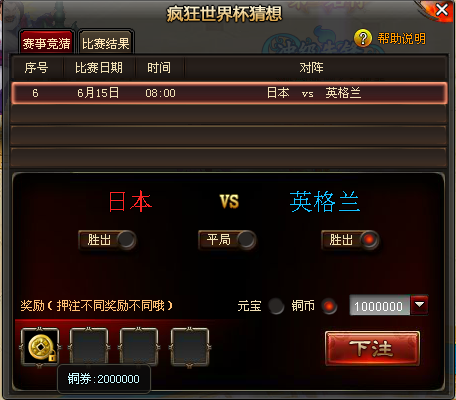Image resolution: width=456 pixels, height=400 pixels.
Task: Open the bet amount dropdown arrow
Action: (419, 305)
